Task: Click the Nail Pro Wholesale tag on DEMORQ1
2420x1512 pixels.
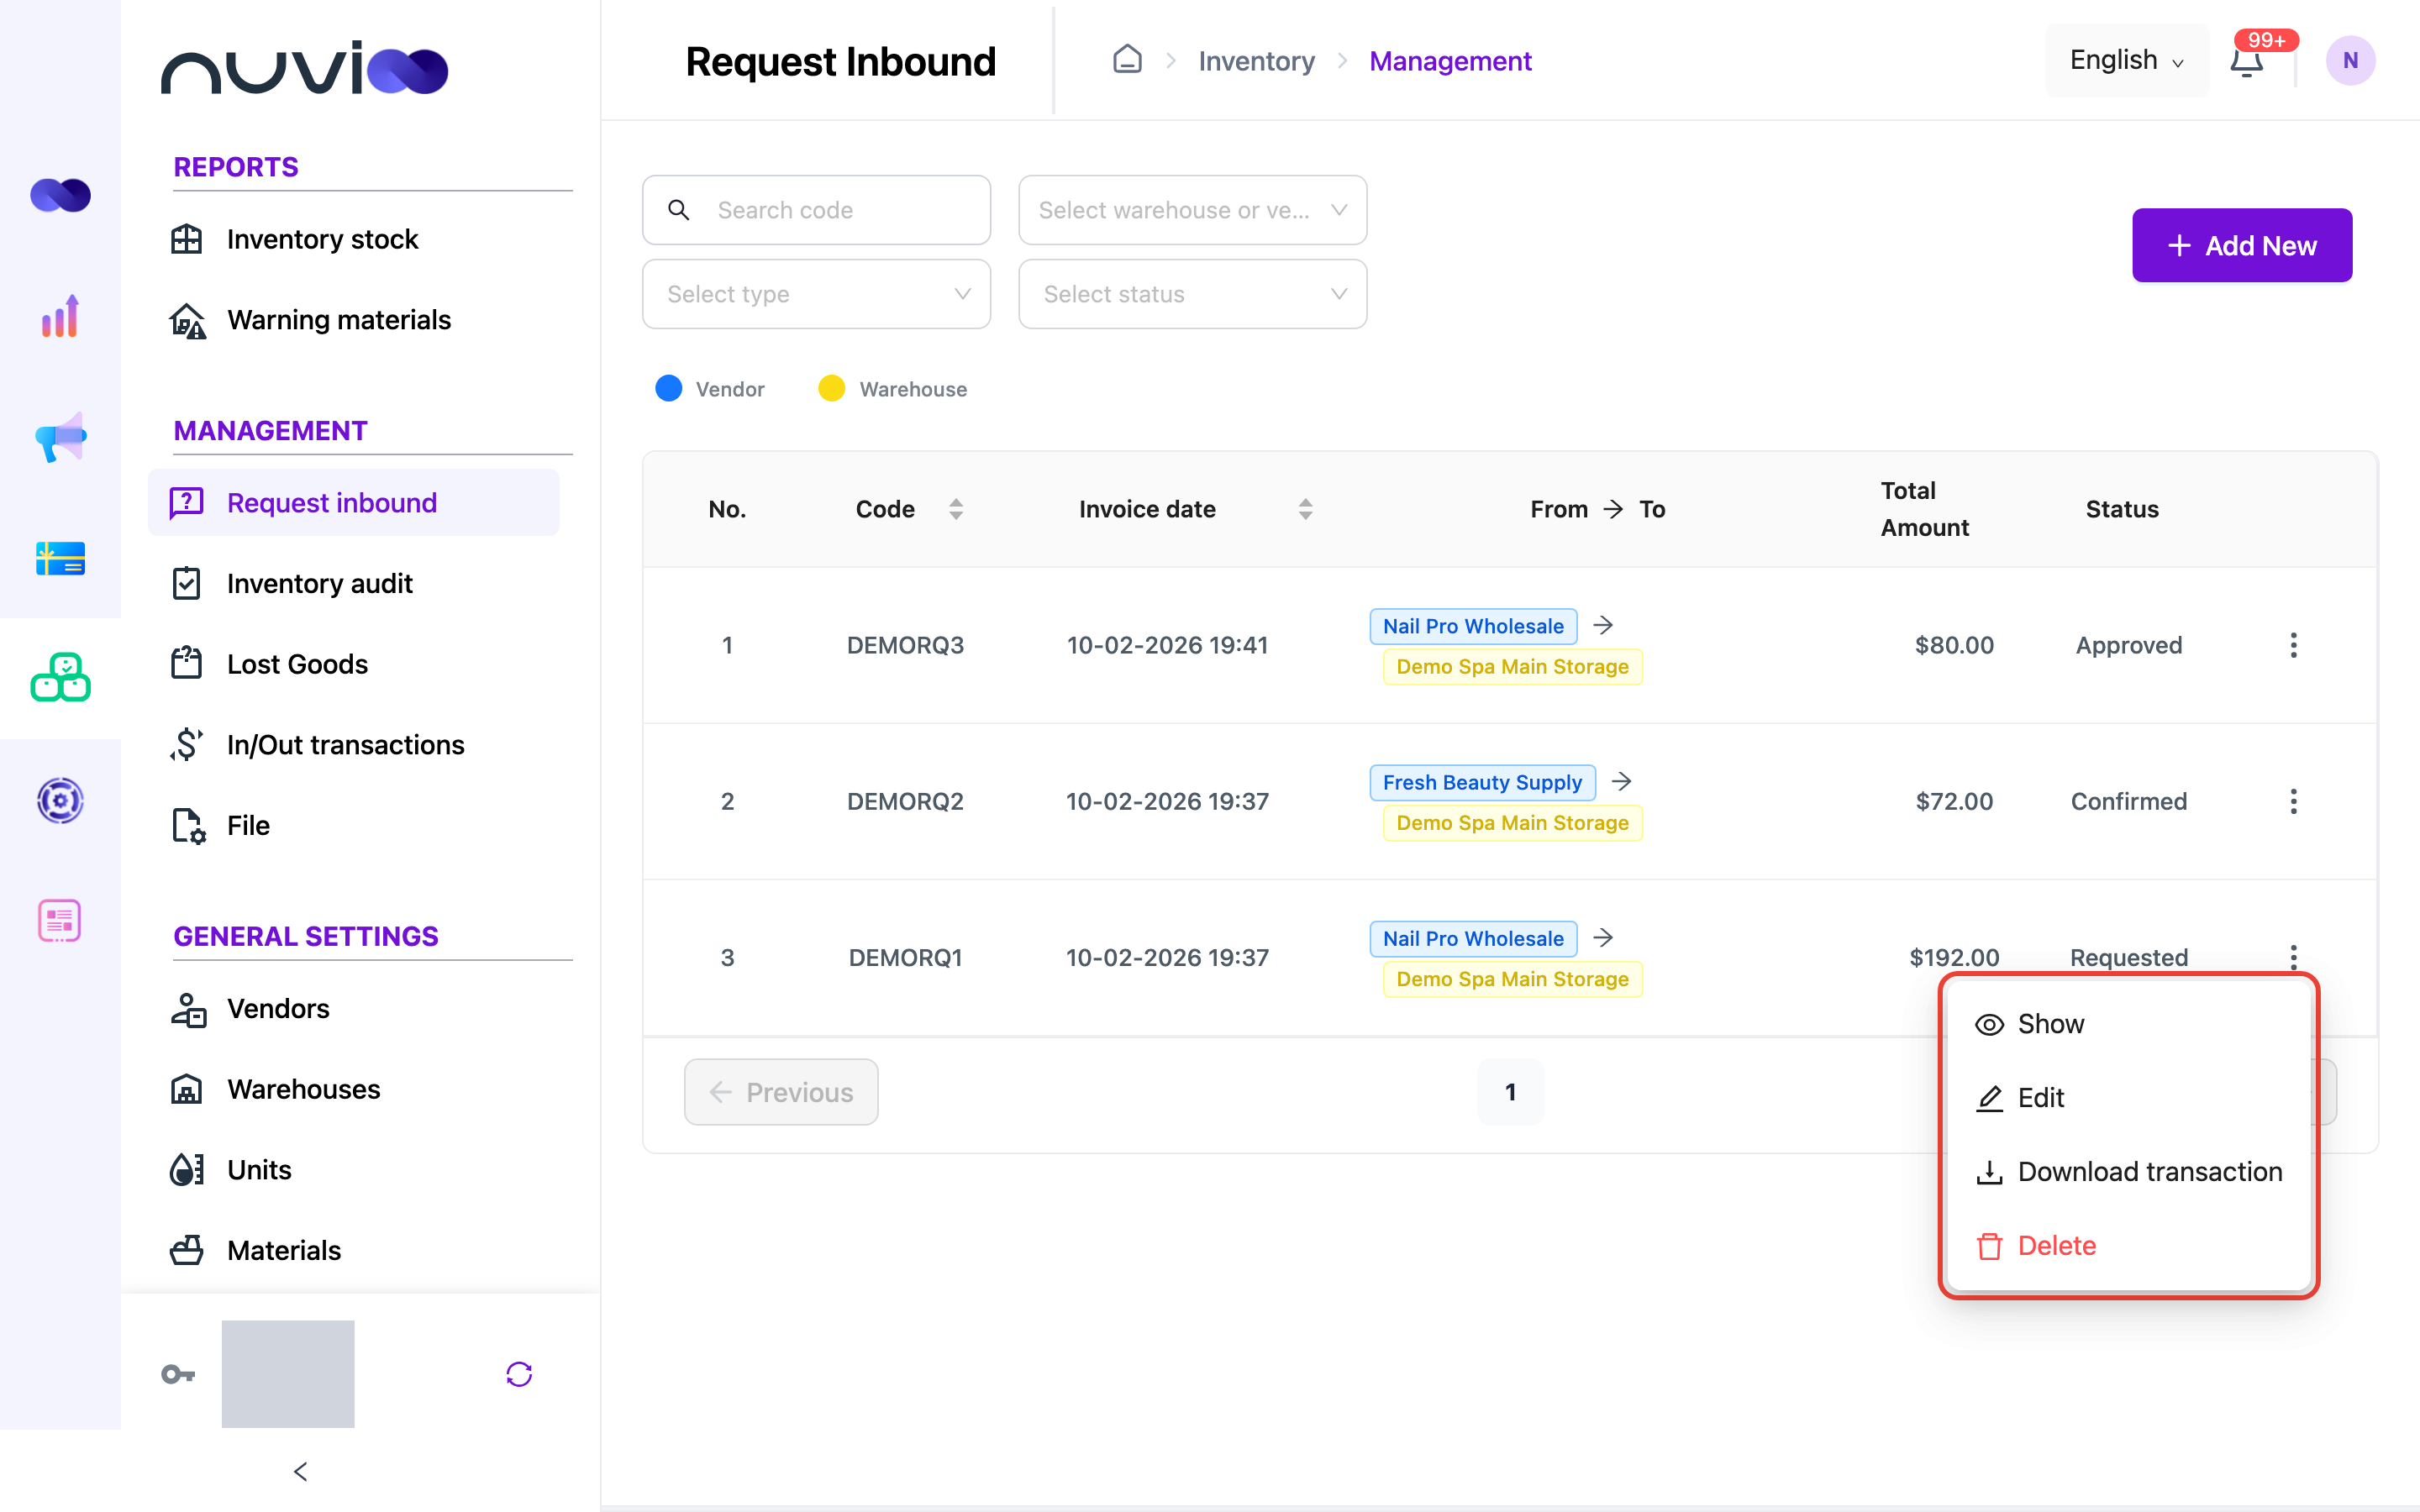Action: click(1473, 938)
